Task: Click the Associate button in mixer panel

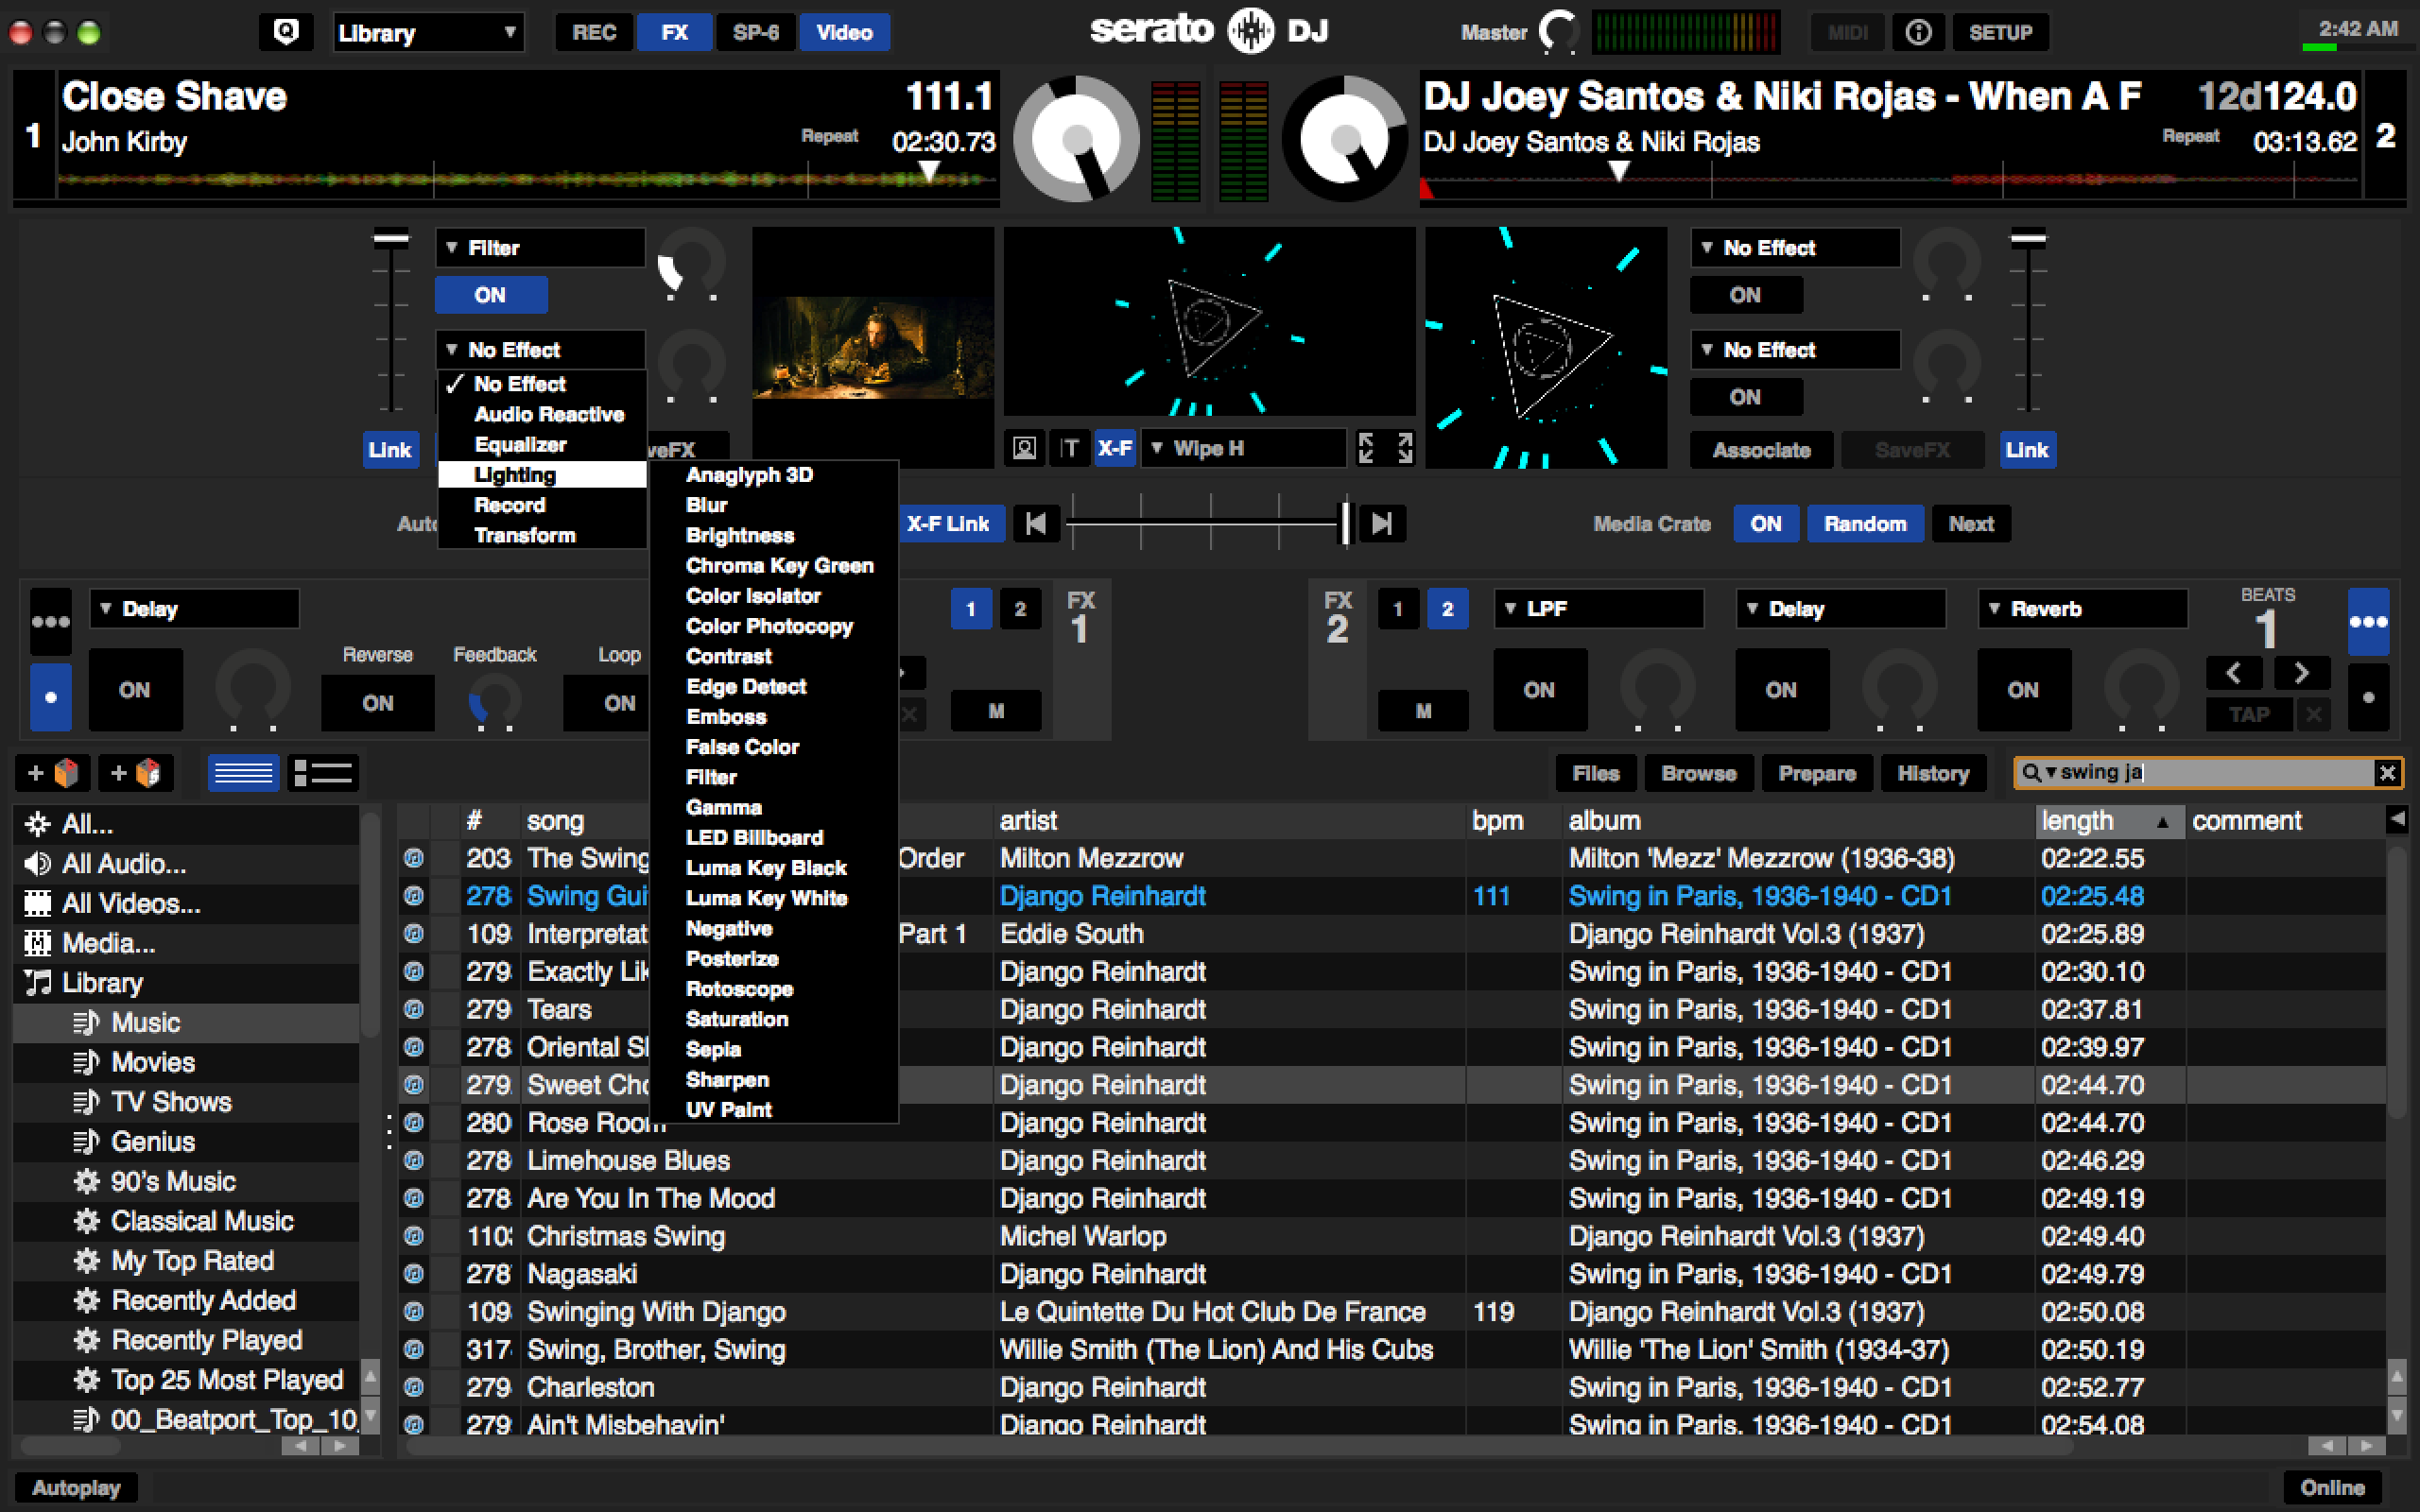Action: (x=1761, y=450)
